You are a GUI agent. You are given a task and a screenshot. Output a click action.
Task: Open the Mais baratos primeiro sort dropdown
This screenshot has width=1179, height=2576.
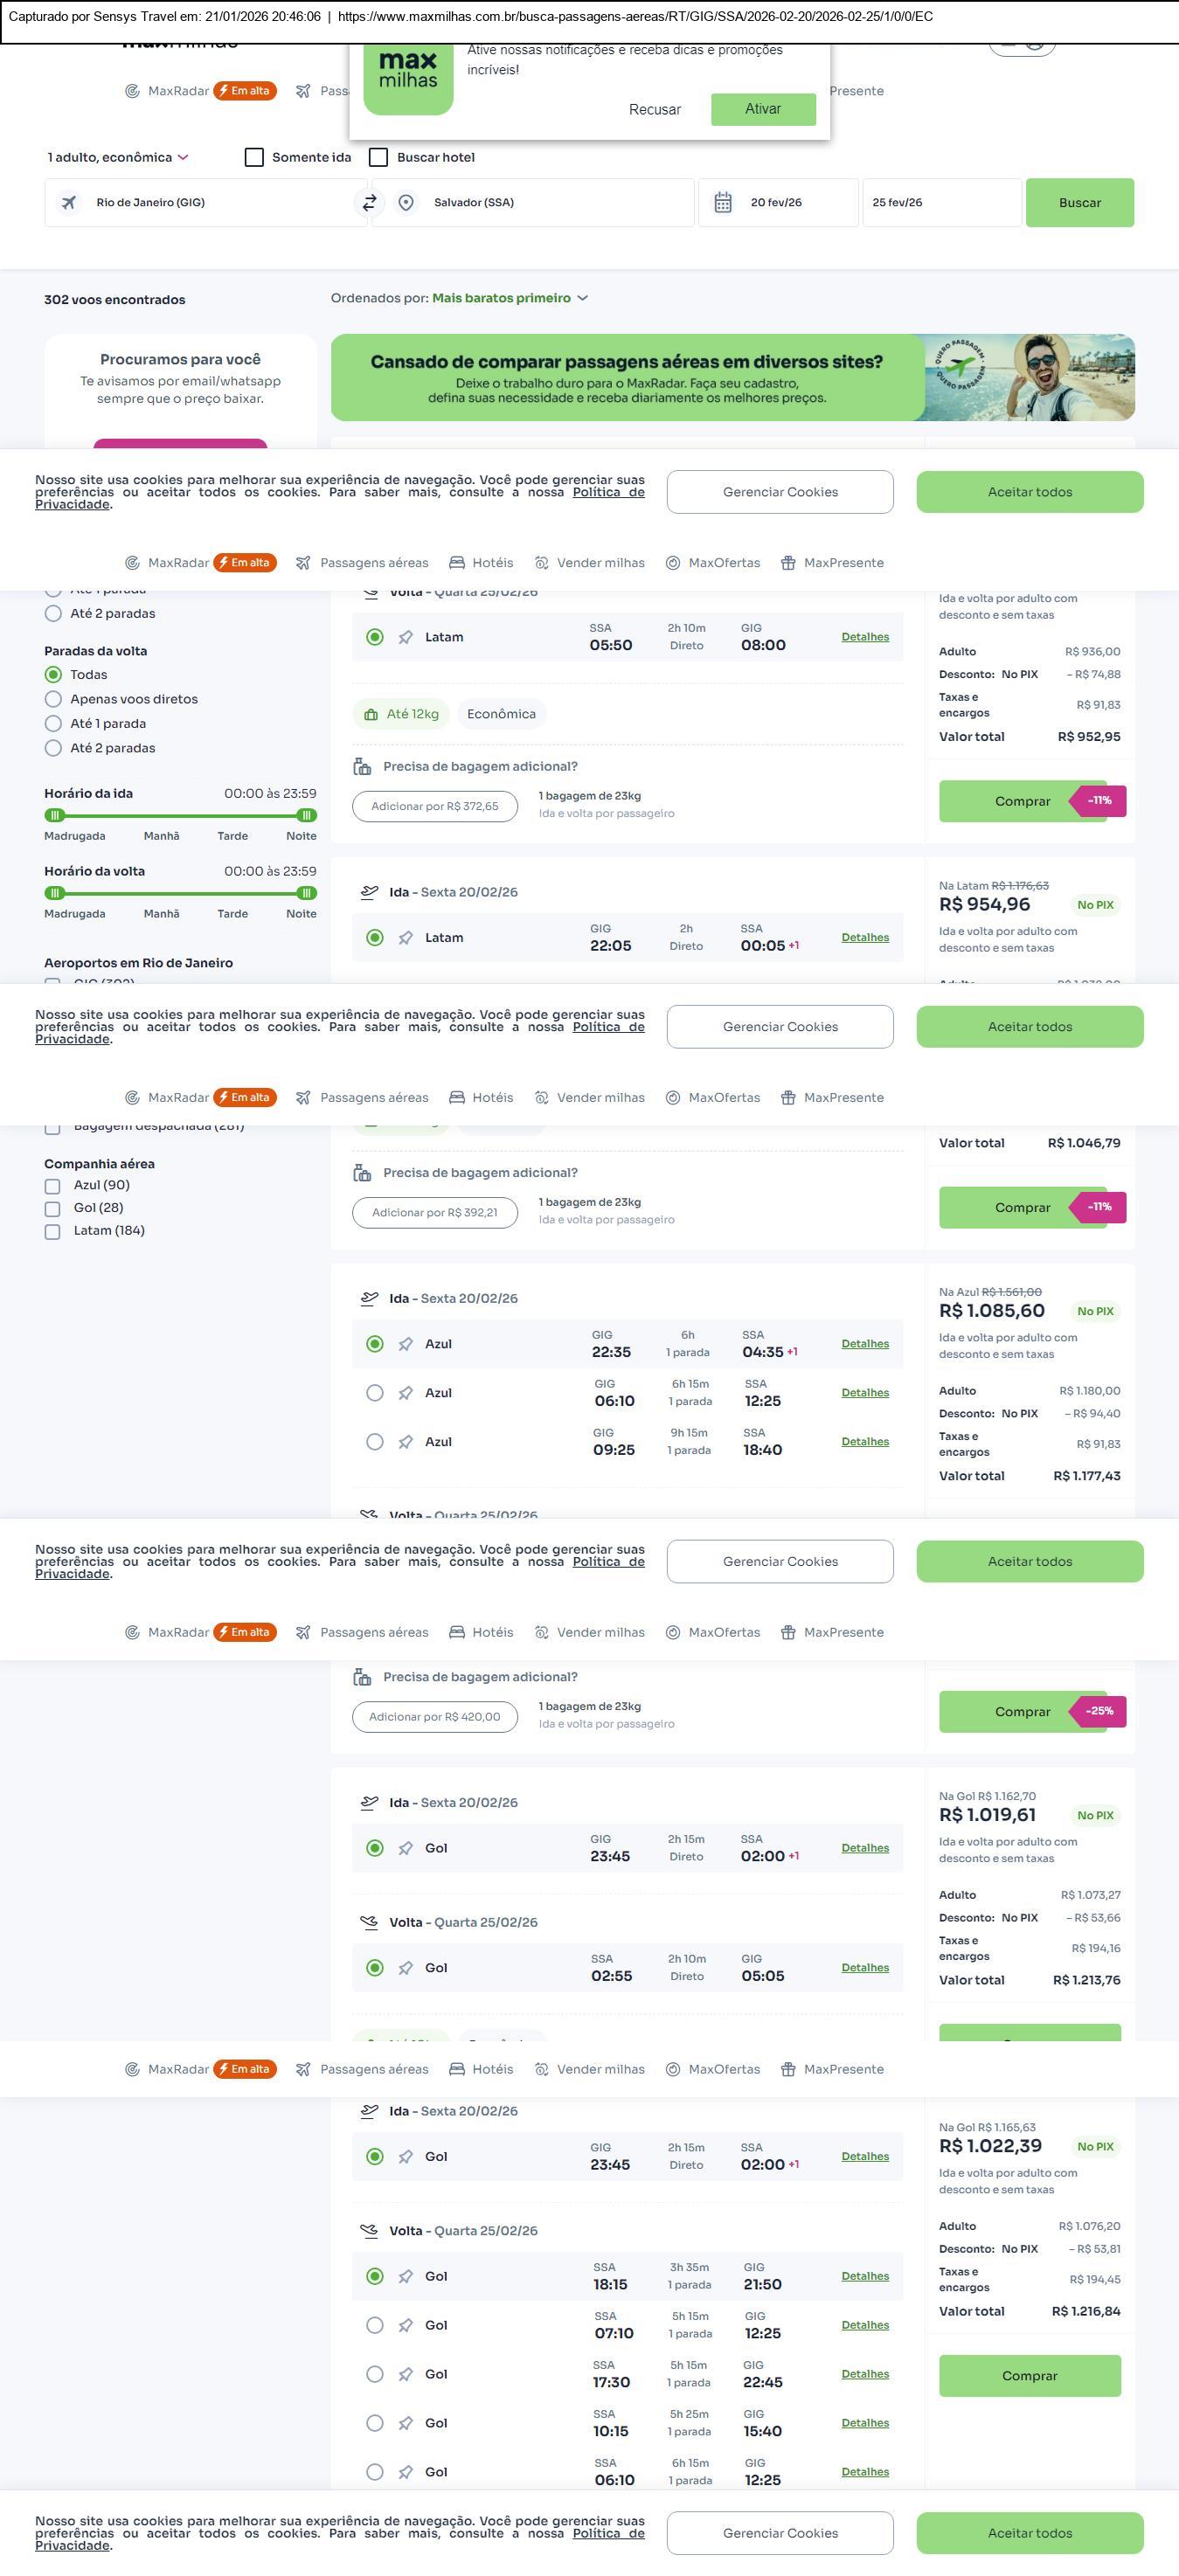pyautogui.click(x=509, y=298)
